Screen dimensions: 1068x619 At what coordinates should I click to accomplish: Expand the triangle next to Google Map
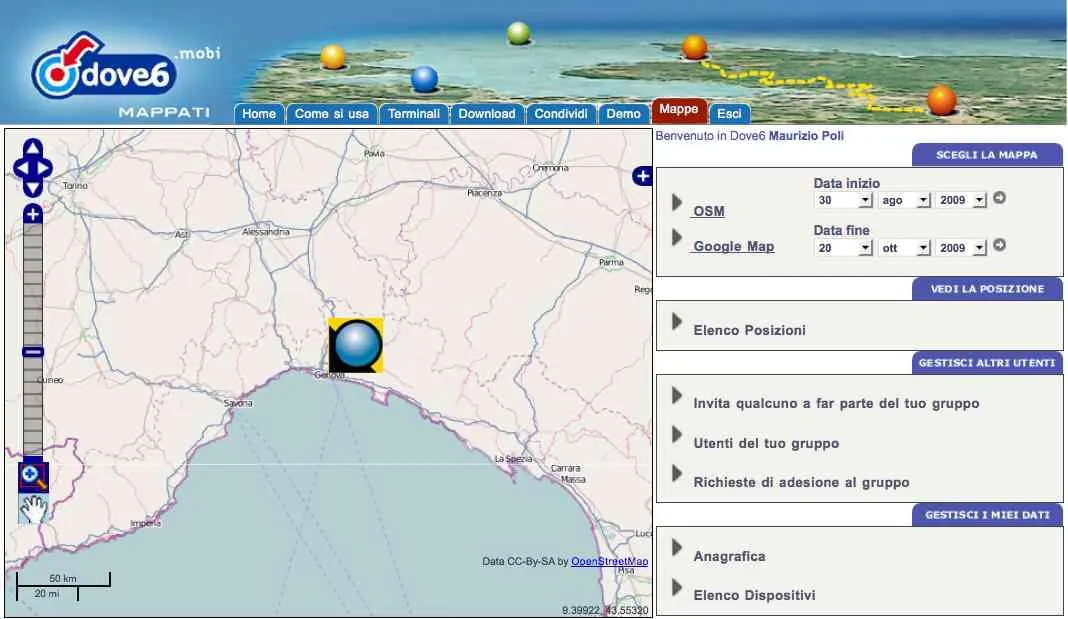(x=676, y=238)
